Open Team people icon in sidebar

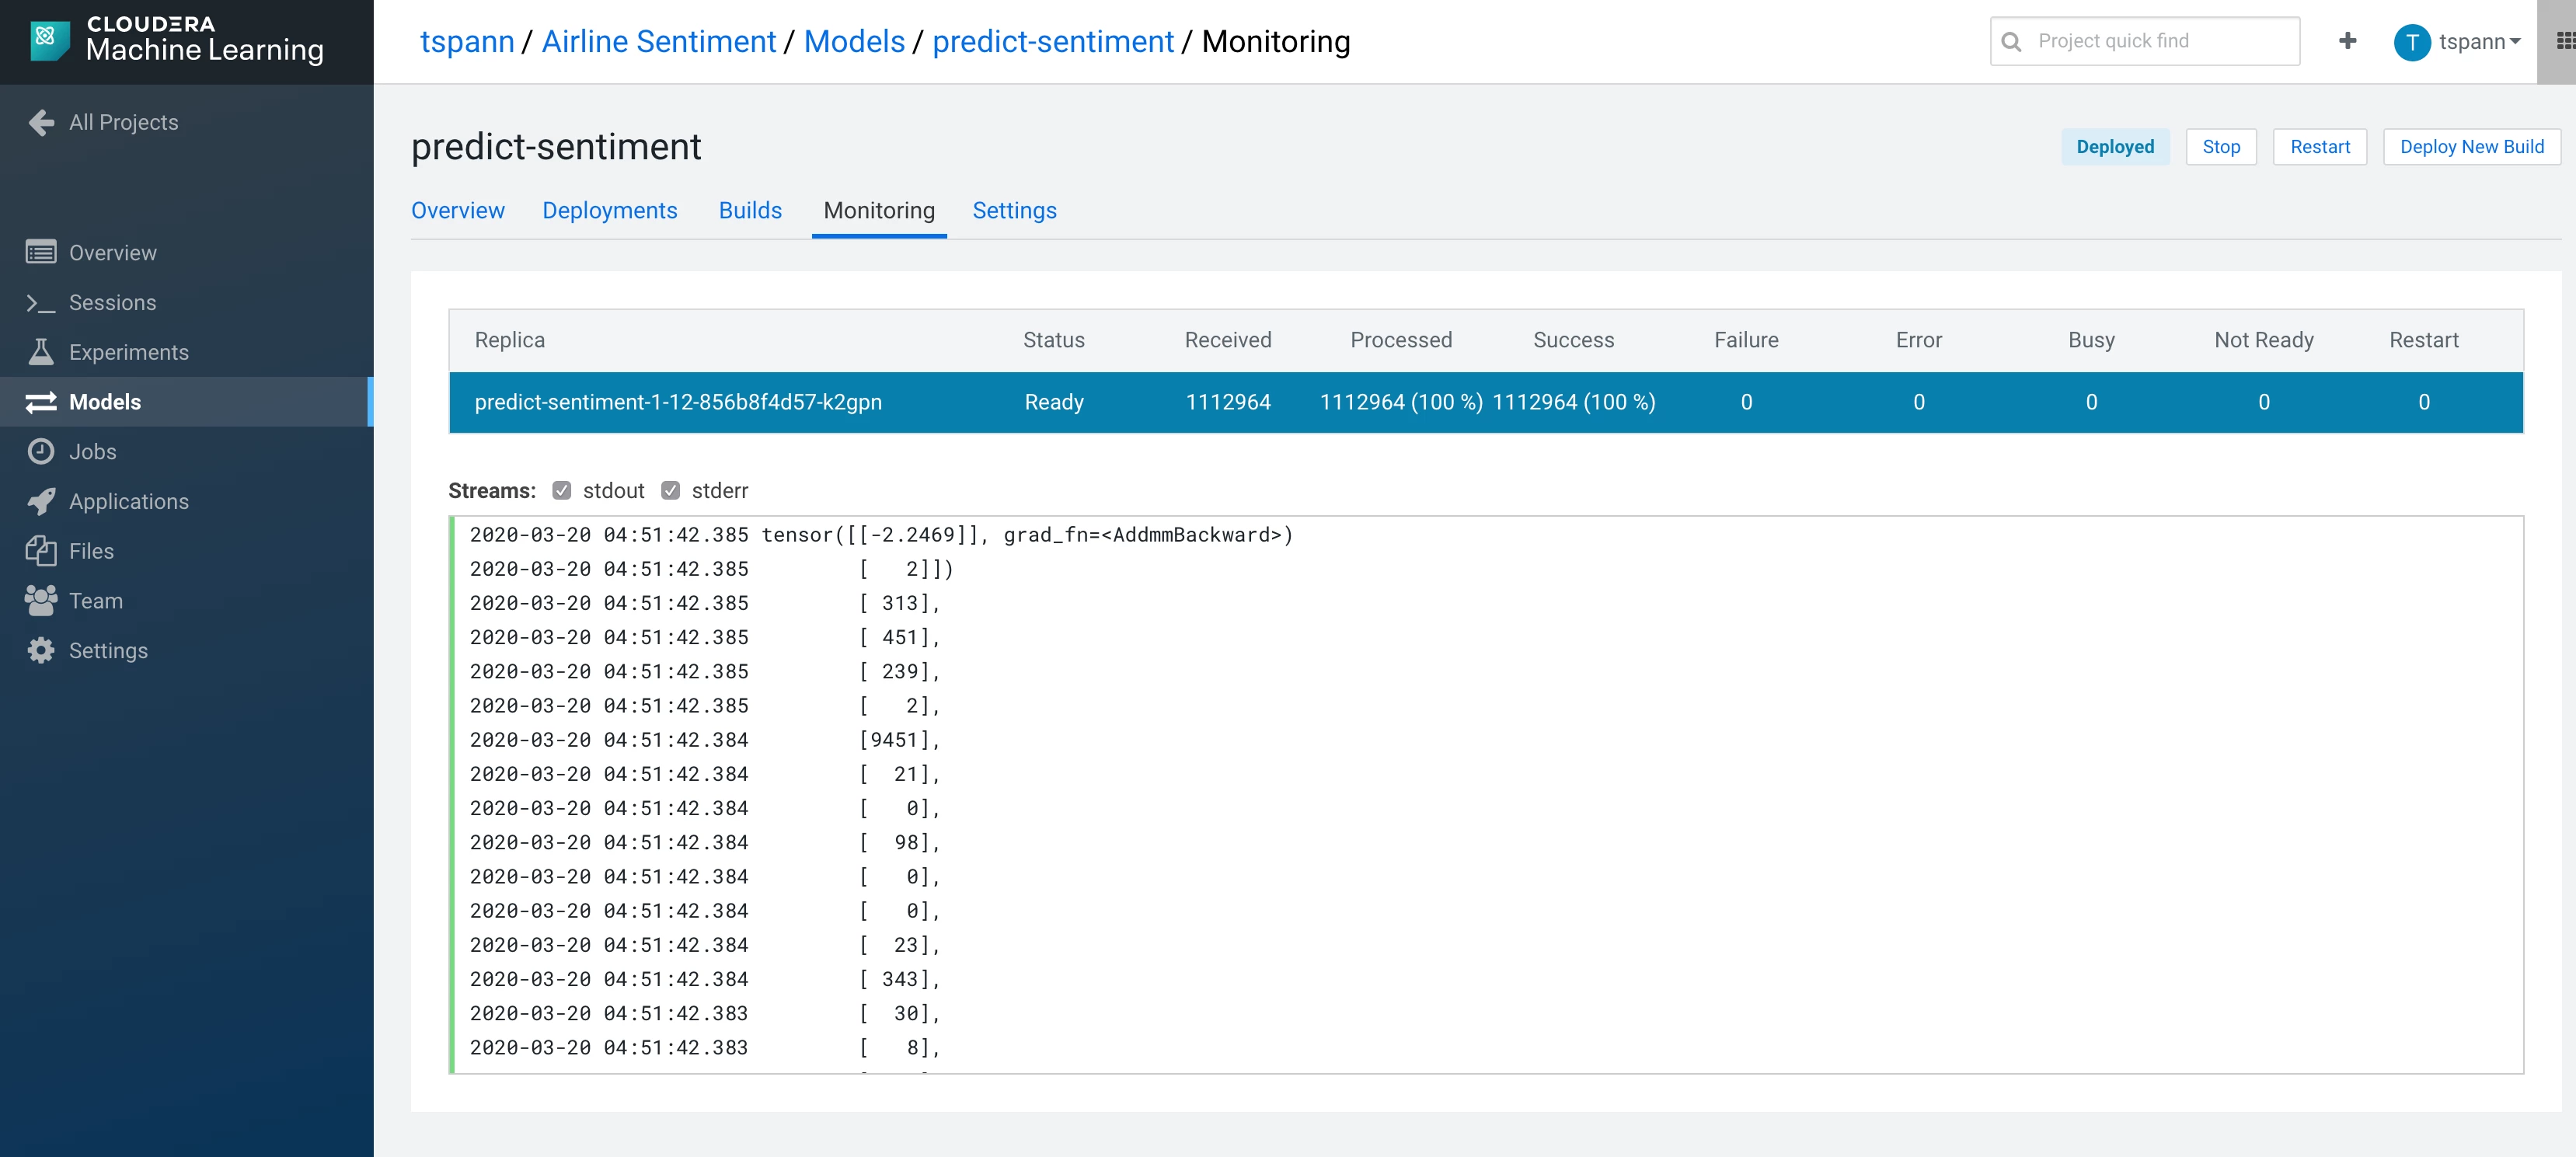point(41,600)
